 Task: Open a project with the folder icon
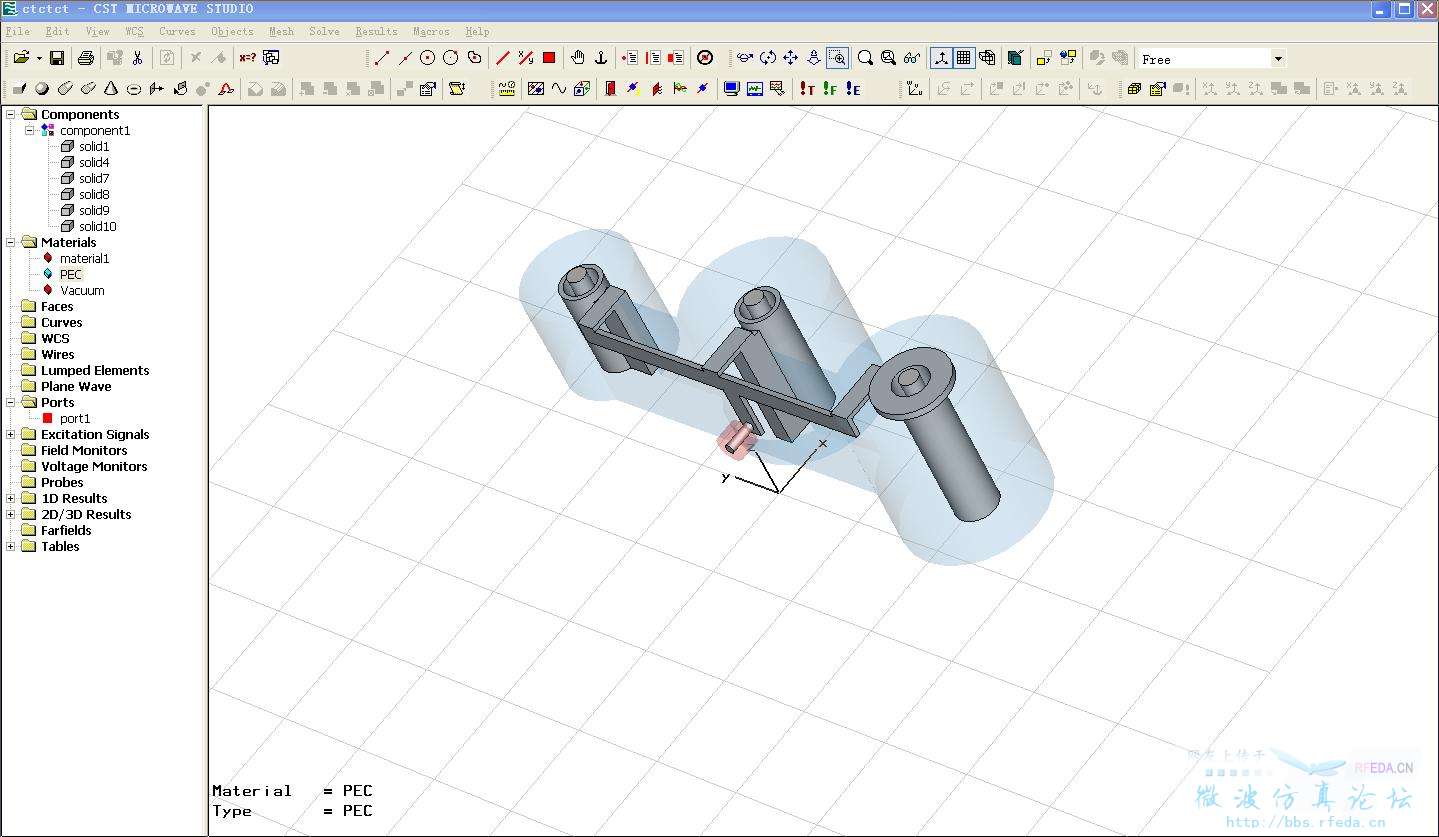coord(21,58)
